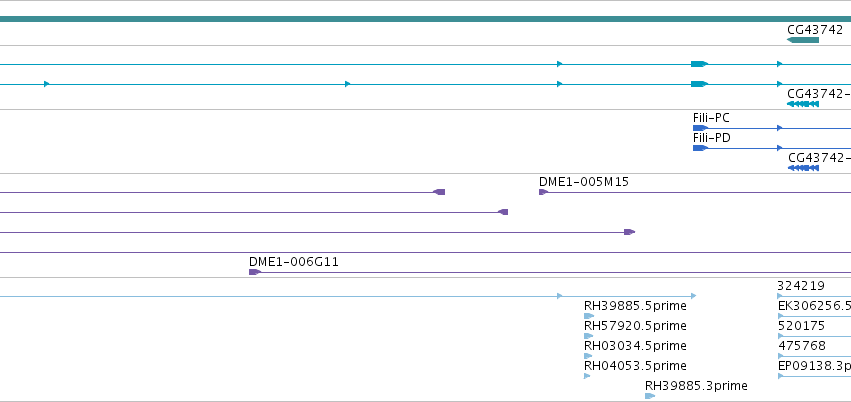Viewport: 851px width, 402px height.
Task: Click the 520175 feature label
Action: (x=801, y=326)
